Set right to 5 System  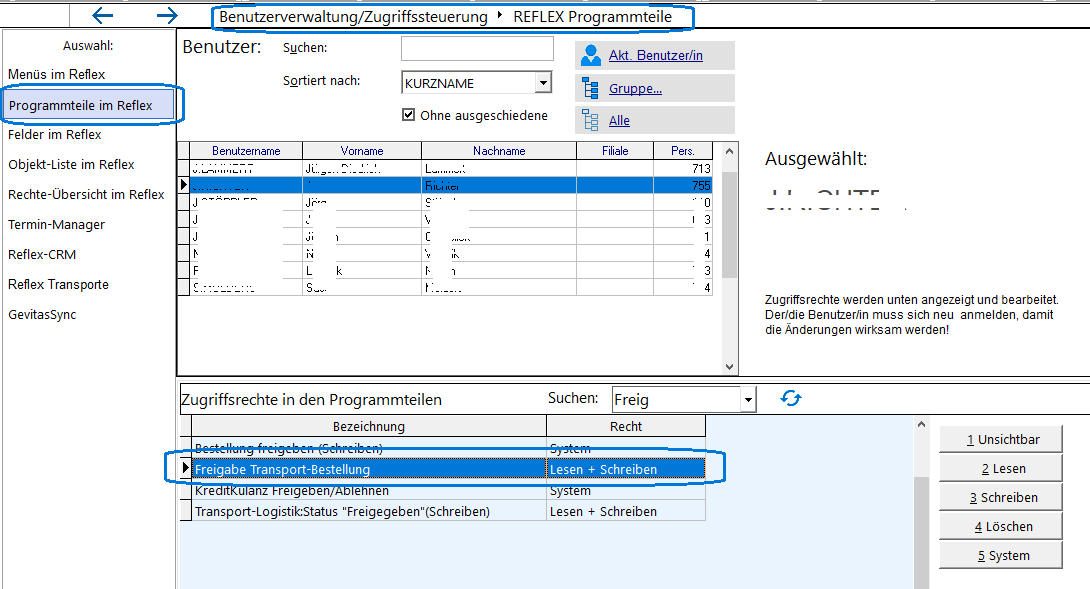pos(1001,556)
